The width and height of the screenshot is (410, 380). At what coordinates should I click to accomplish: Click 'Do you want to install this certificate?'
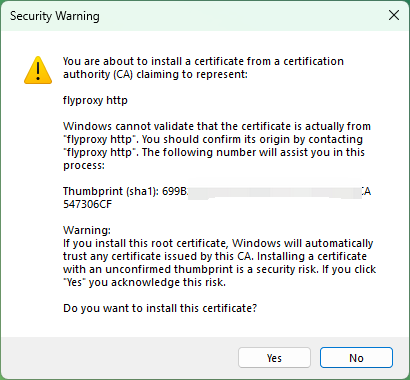pyautogui.click(x=160, y=308)
